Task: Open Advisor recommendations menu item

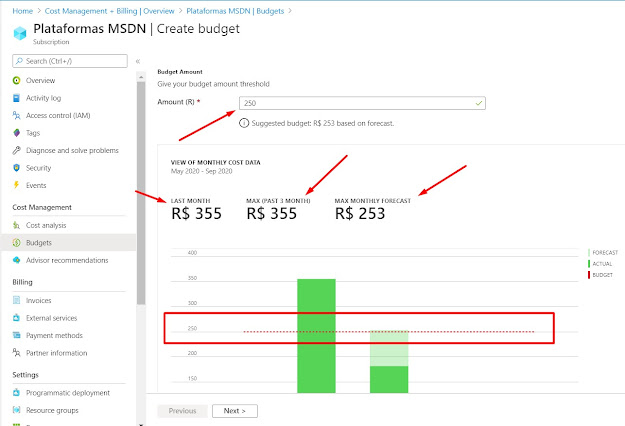Action: pyautogui.click(x=67, y=260)
